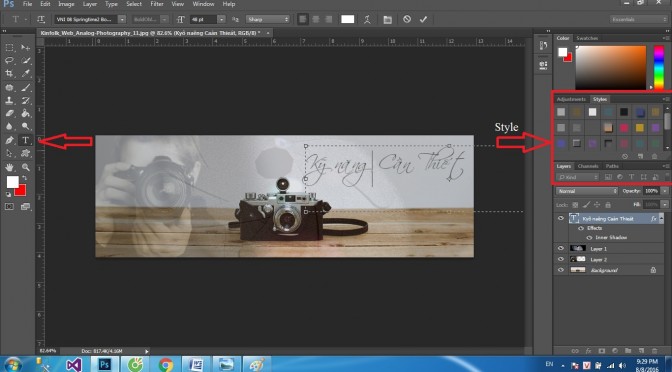Select the Spot Healing Brush tool

tap(9, 87)
